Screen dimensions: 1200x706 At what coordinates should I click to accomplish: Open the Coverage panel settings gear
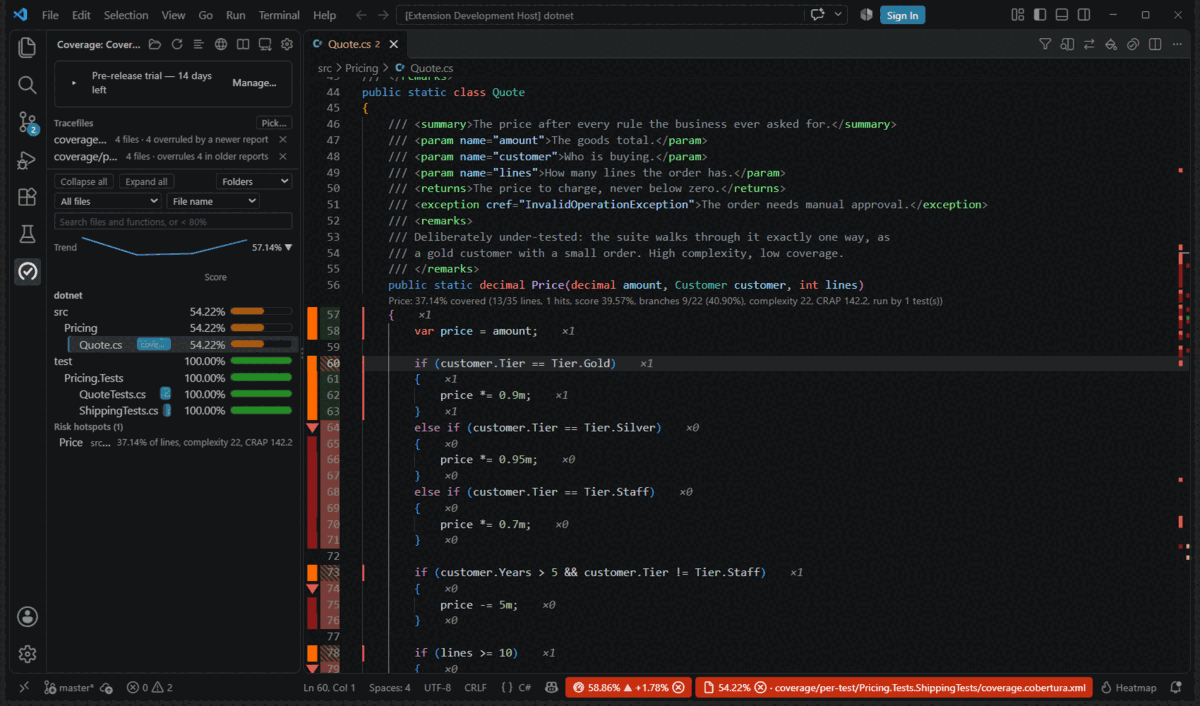pyautogui.click(x=287, y=44)
